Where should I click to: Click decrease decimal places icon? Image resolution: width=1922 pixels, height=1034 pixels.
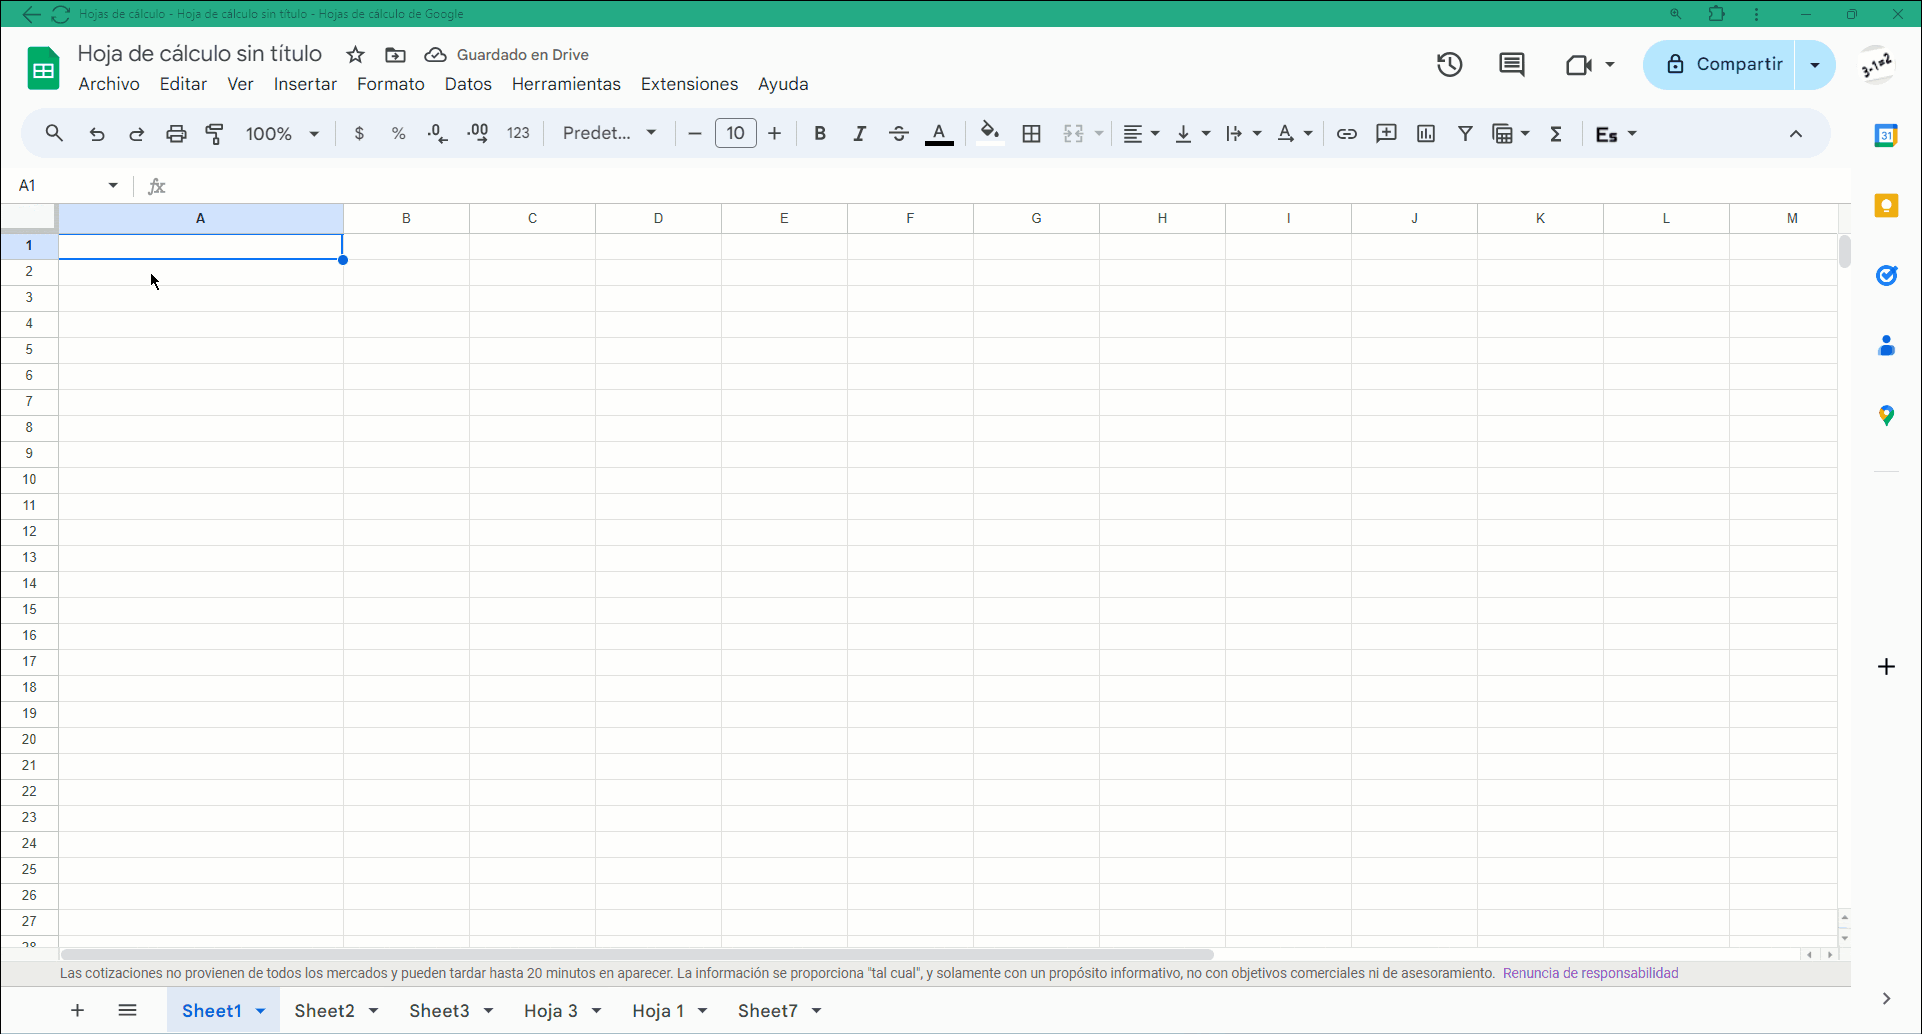437,134
